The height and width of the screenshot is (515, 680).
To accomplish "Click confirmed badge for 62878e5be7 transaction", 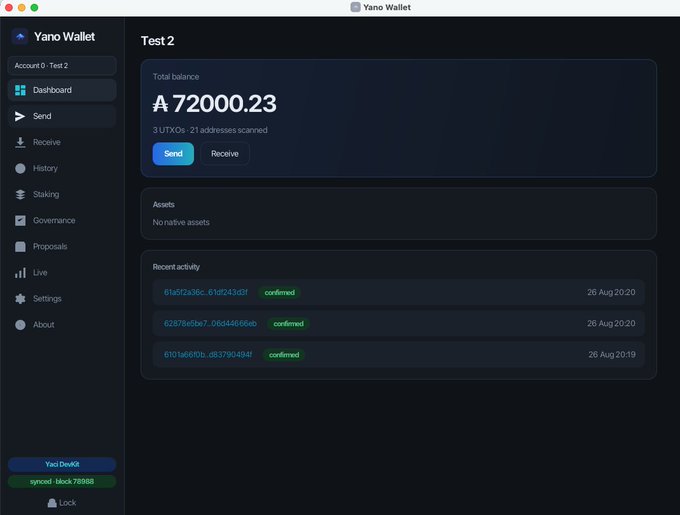I will tap(288, 324).
